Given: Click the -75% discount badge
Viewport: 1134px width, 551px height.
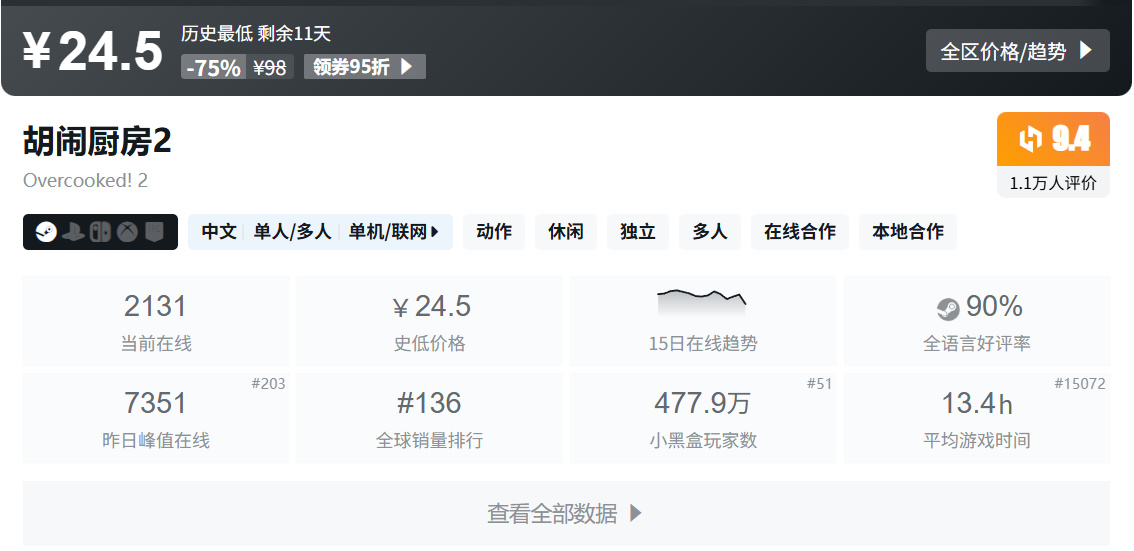Looking at the screenshot, I should pos(213,67).
